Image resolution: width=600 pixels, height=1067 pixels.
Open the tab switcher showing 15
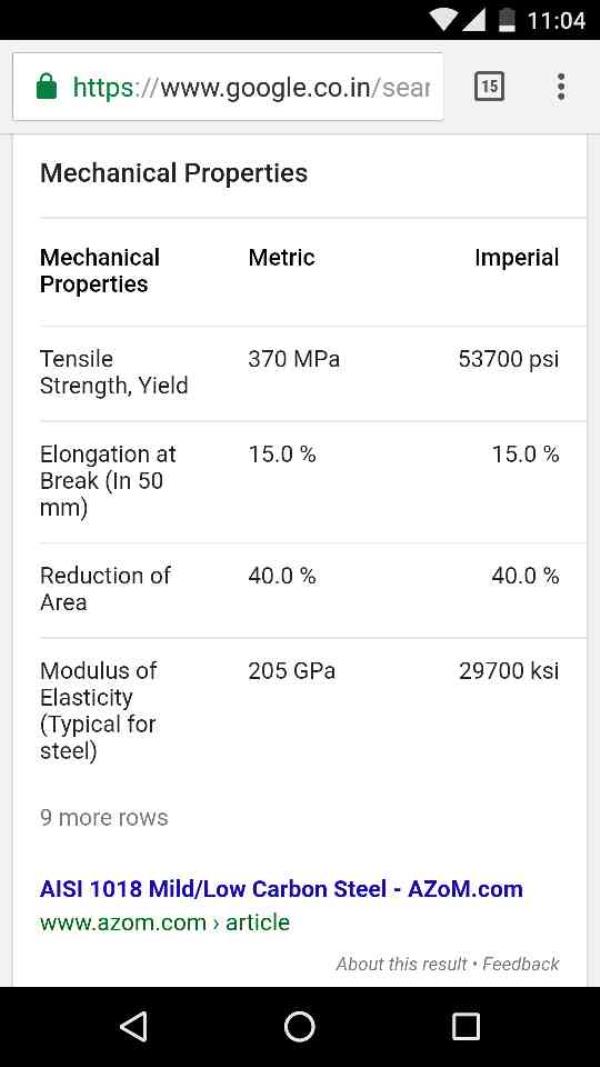[x=488, y=87]
